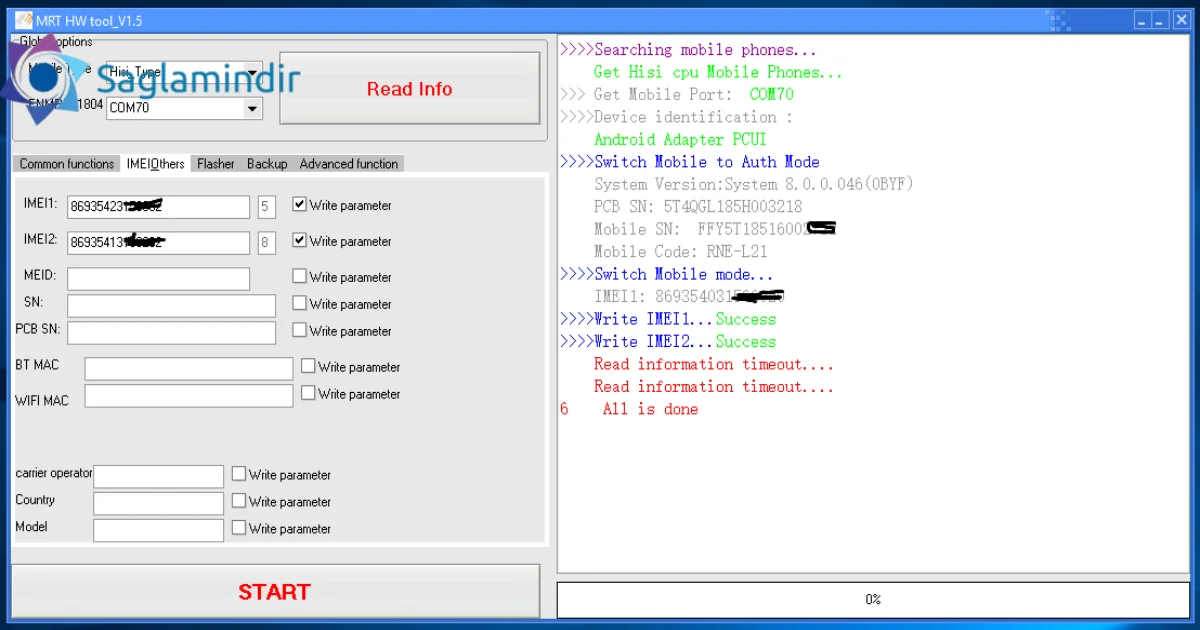Click the IMEI1 check digit box showing 5
1200x630 pixels.
[x=266, y=207]
